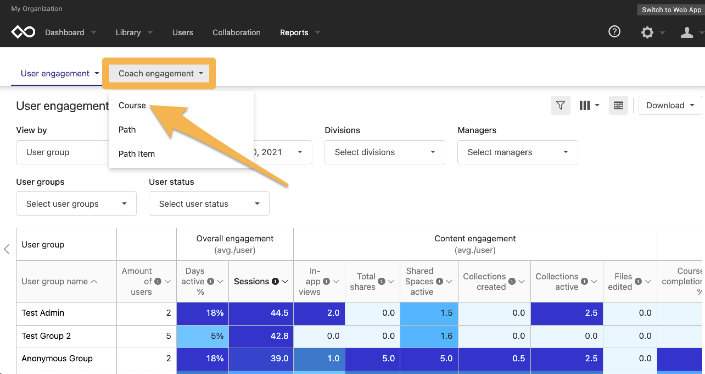Open the user profile icon
The image size is (705, 374).
coord(687,32)
